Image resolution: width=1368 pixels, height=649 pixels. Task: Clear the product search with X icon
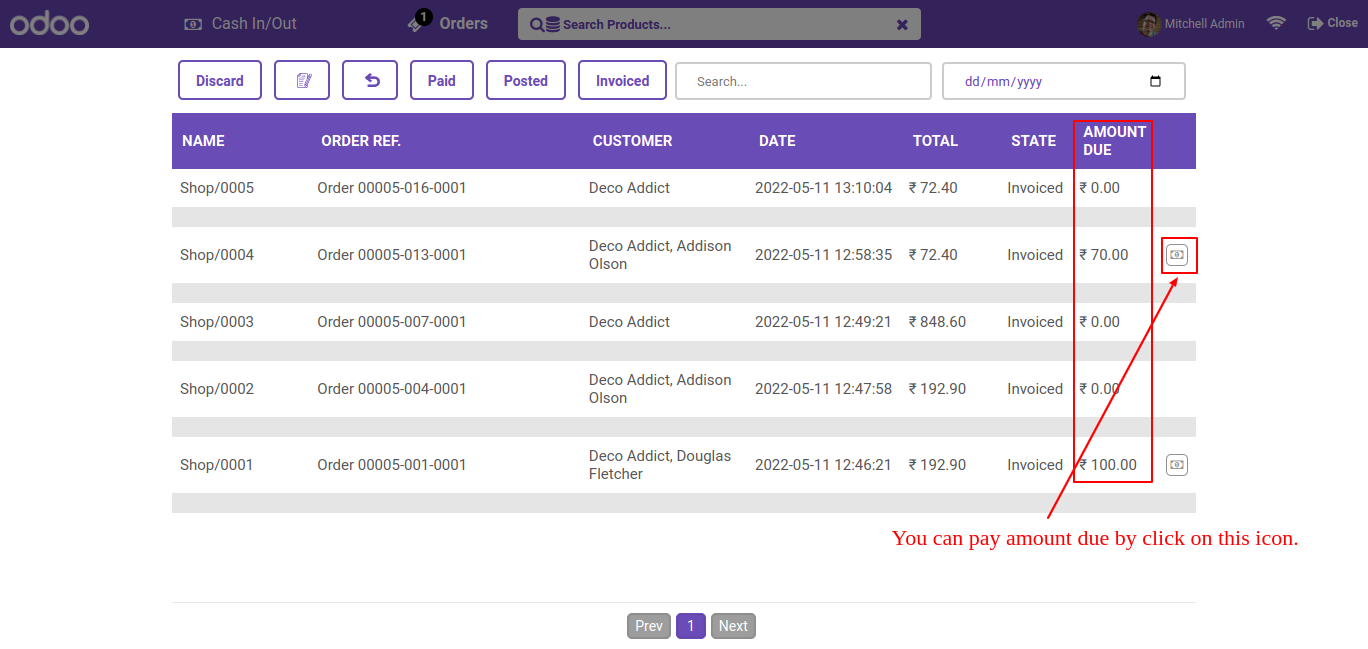coord(902,25)
